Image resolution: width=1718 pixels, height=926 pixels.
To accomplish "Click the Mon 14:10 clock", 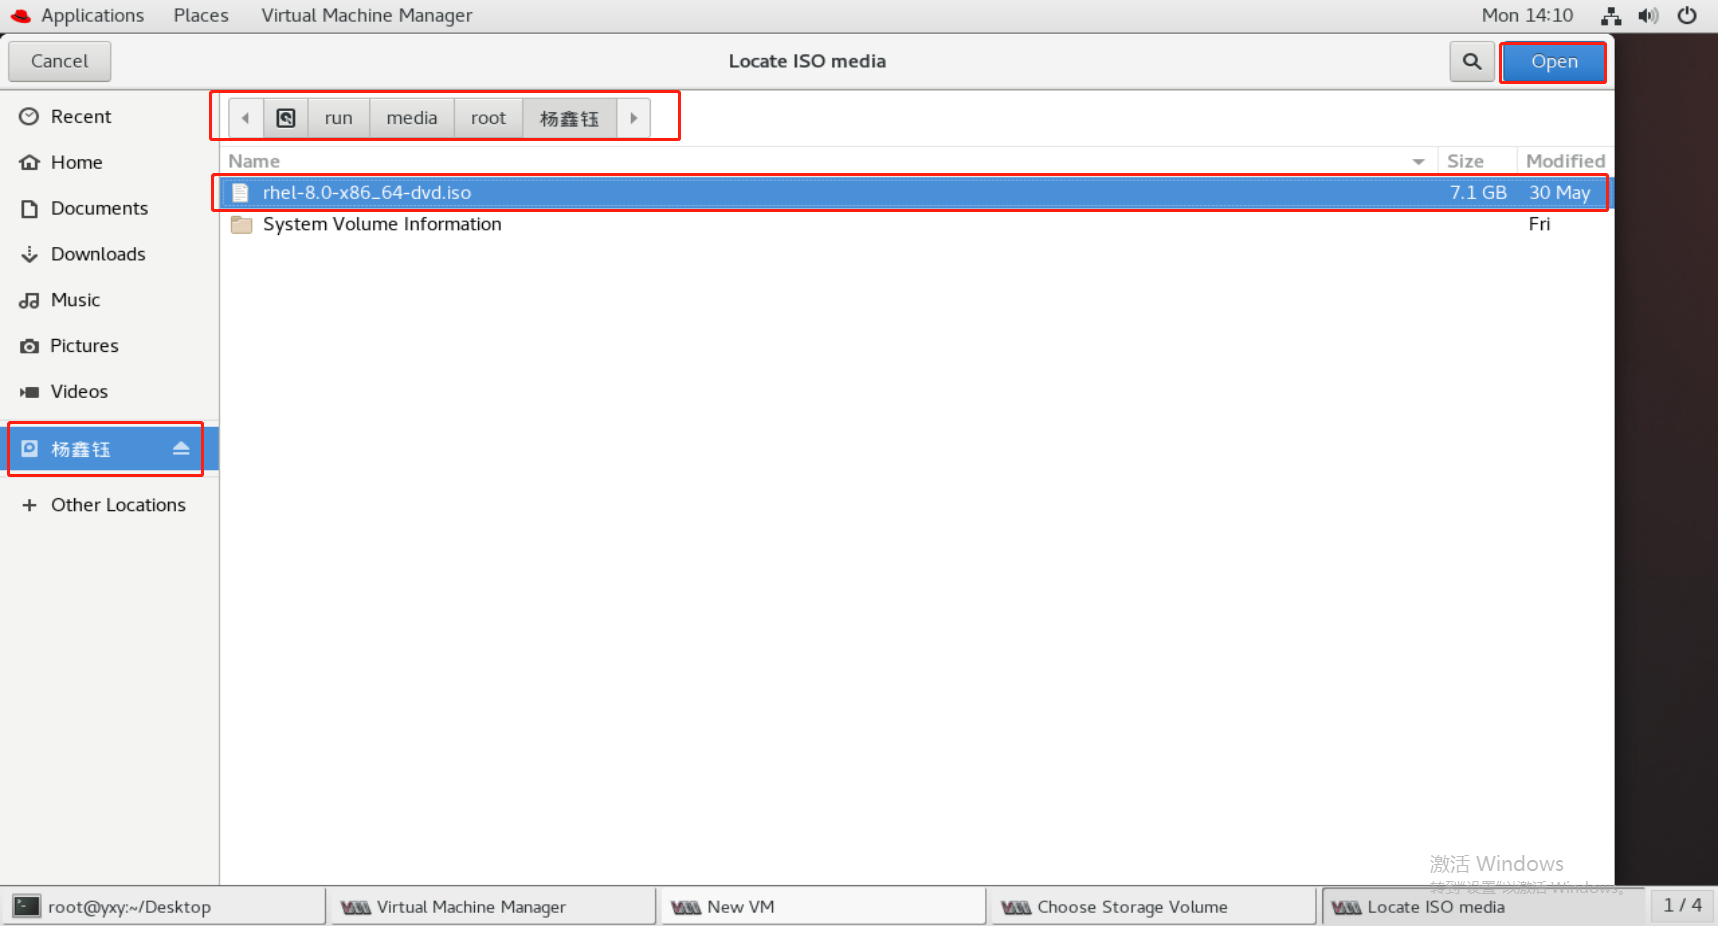I will [1527, 15].
